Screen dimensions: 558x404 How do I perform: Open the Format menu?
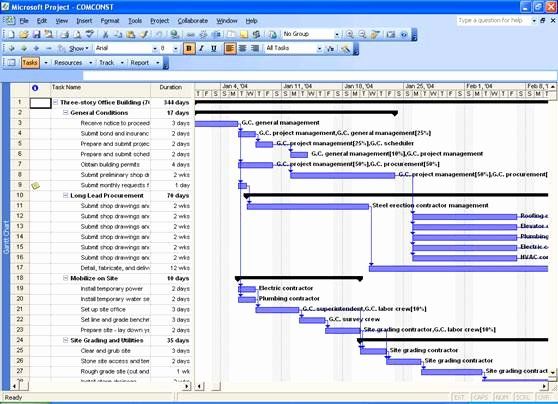[x=110, y=21]
